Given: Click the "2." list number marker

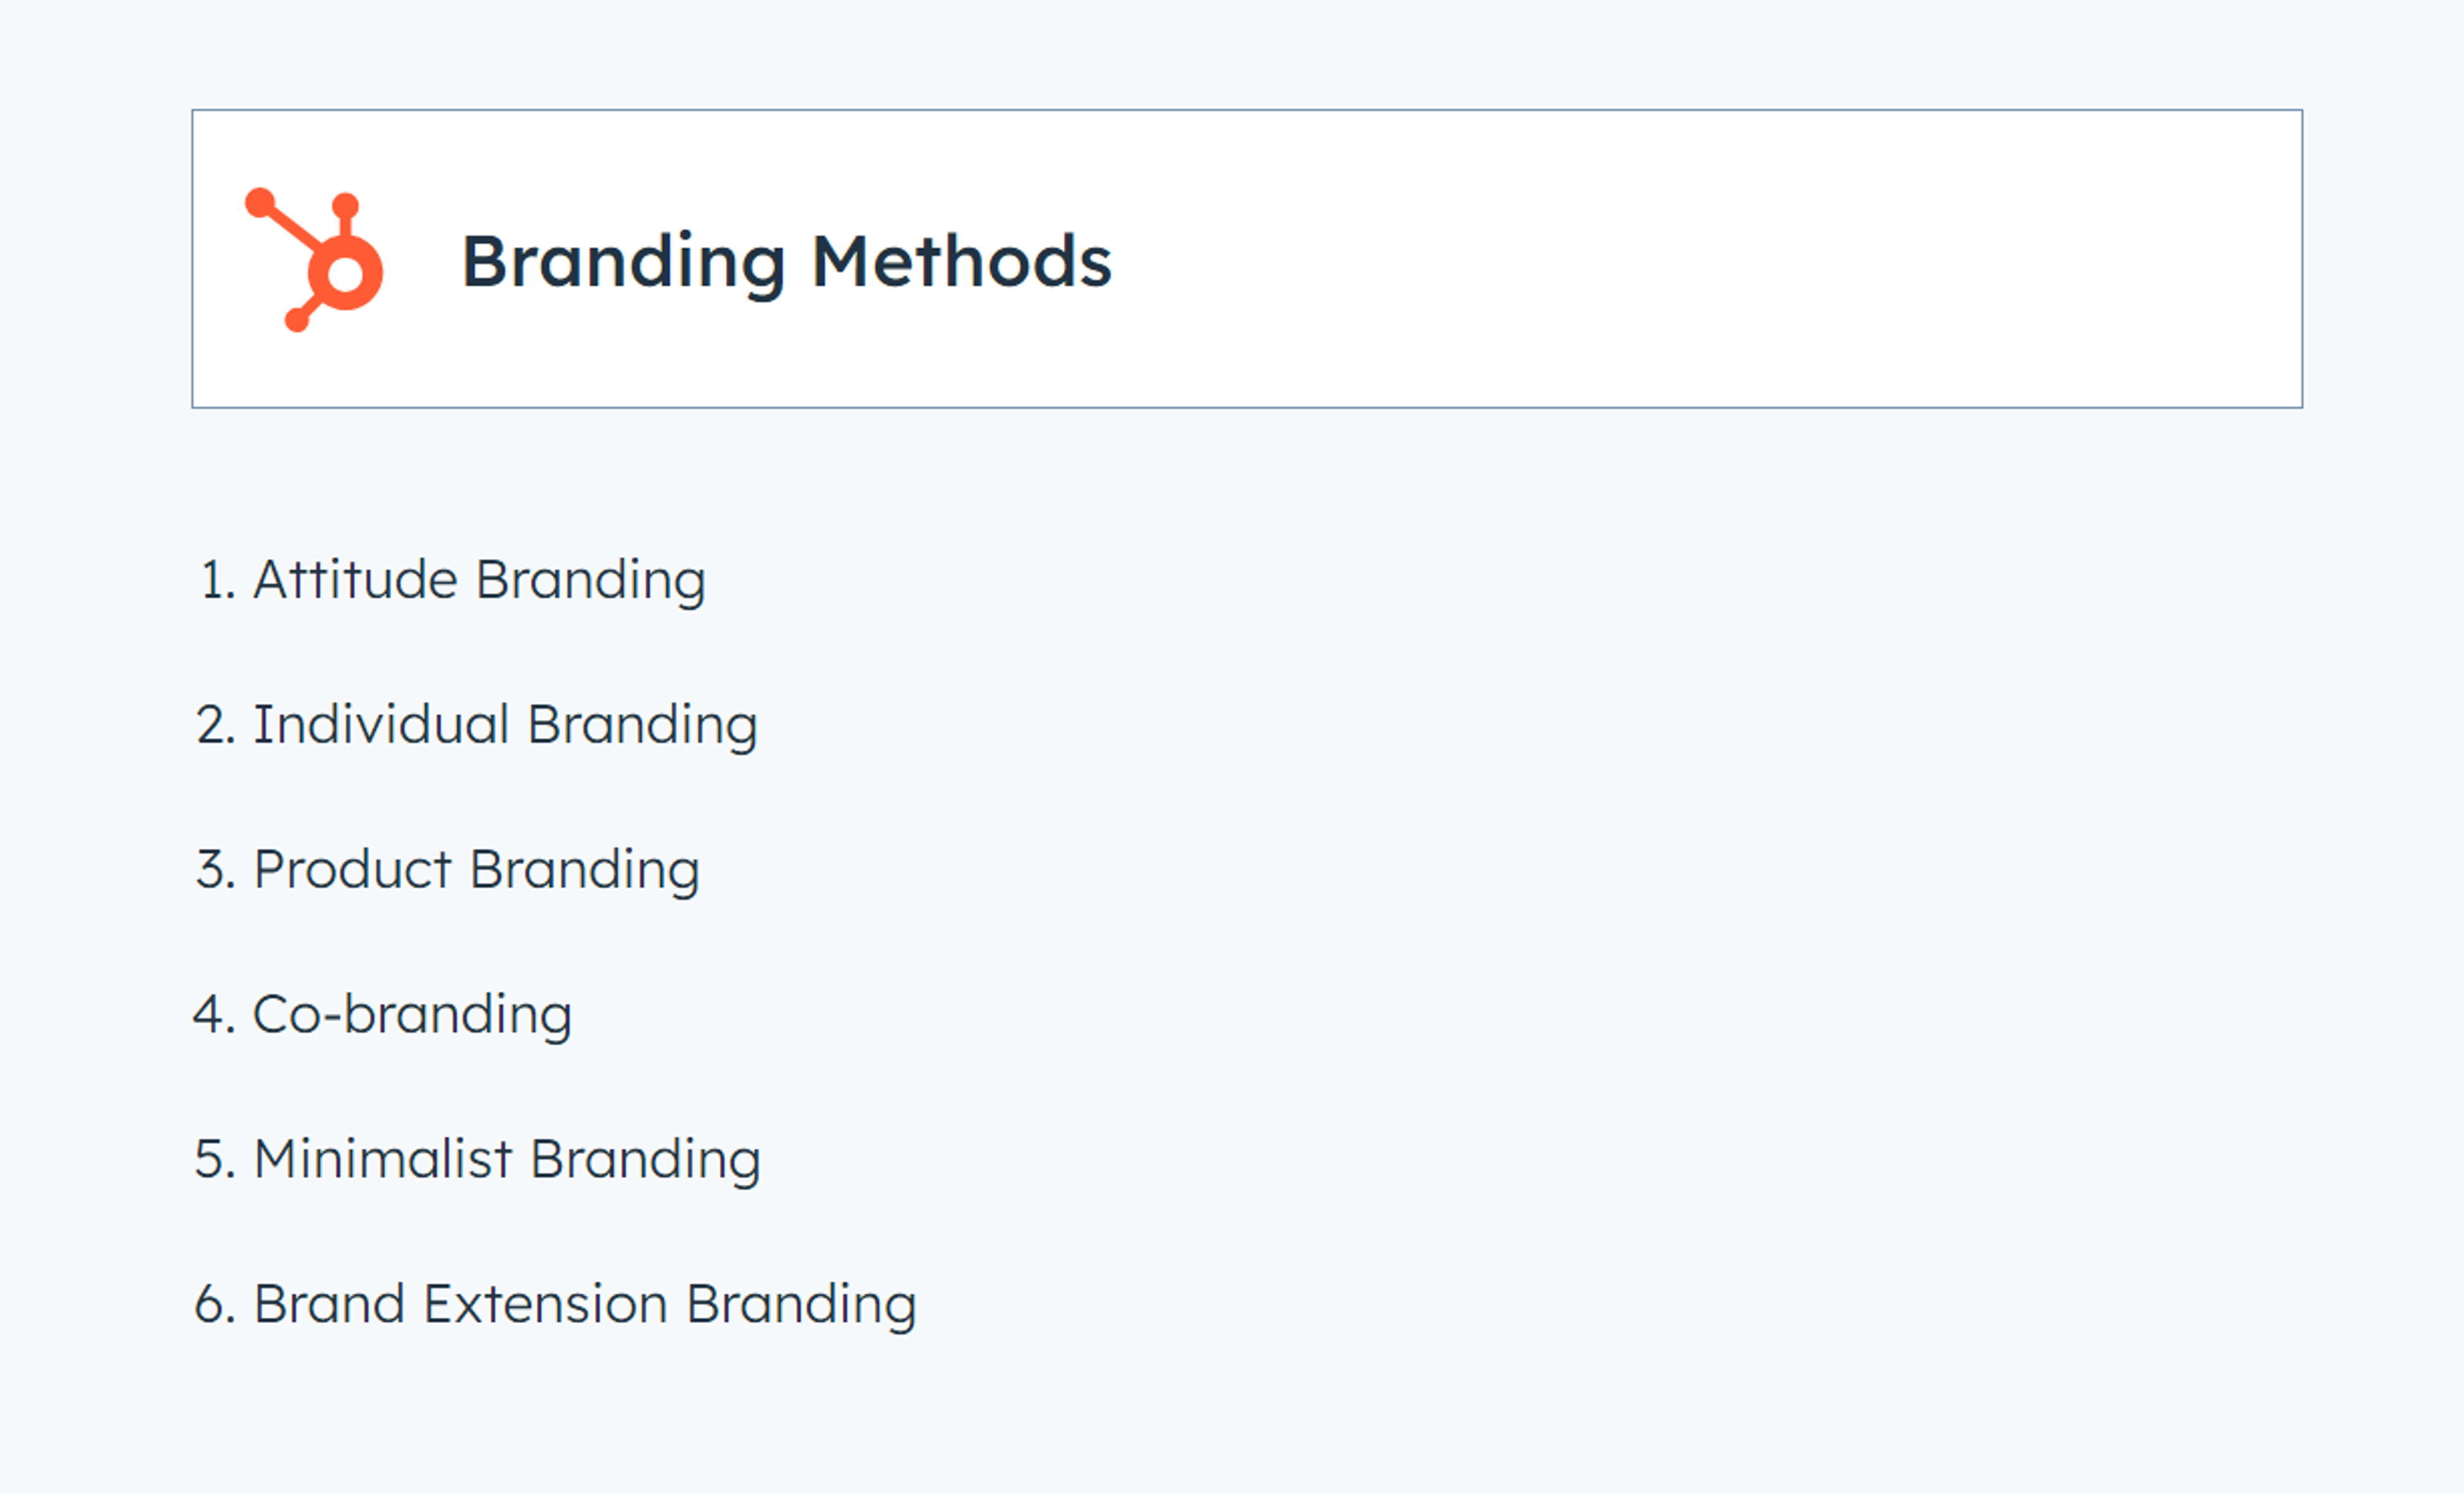Looking at the screenshot, I should pos(216,725).
